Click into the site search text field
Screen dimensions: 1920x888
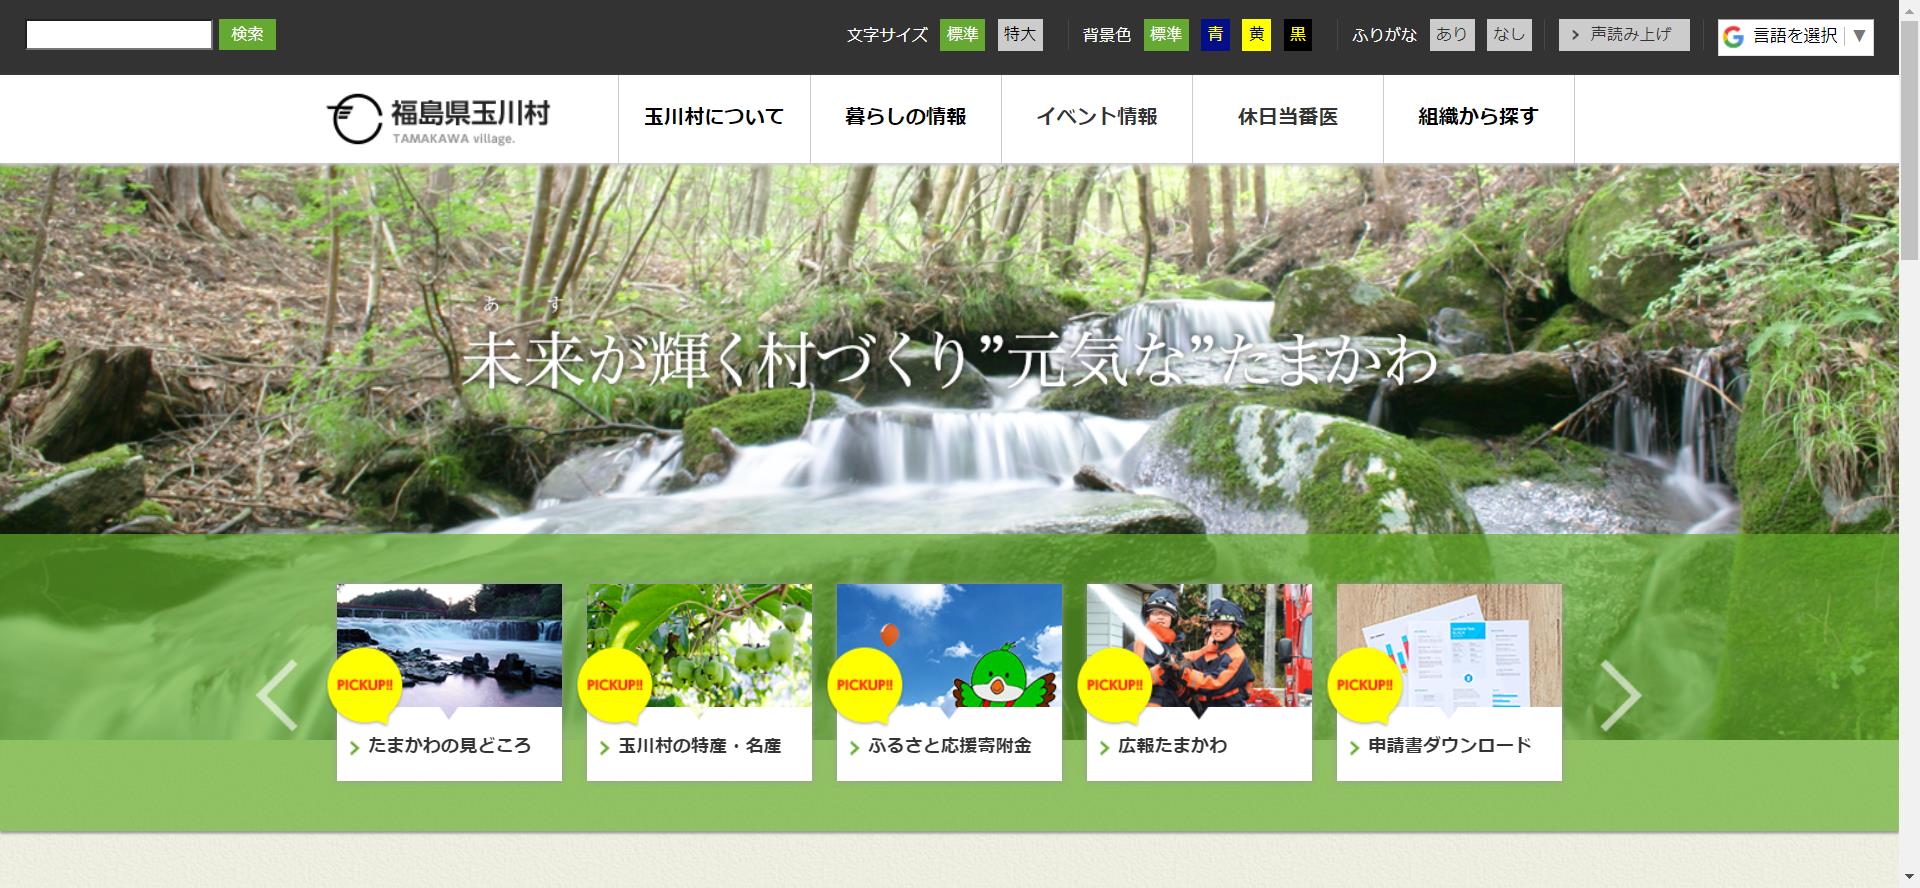[119, 35]
